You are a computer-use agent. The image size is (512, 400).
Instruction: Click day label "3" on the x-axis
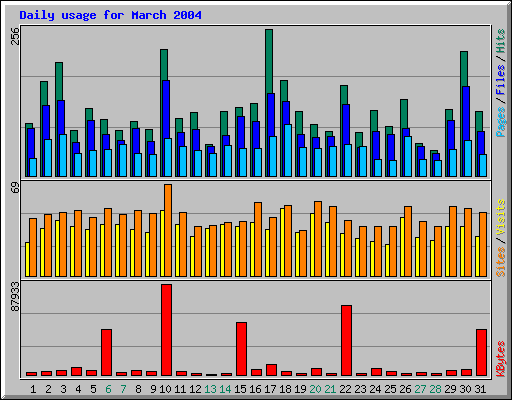pos(63,389)
